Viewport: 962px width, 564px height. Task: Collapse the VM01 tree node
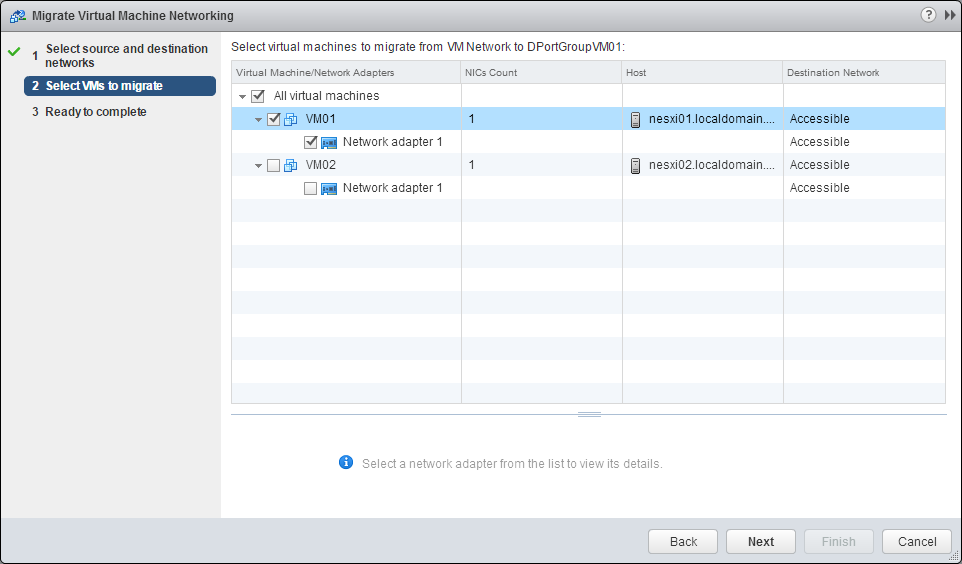point(259,120)
